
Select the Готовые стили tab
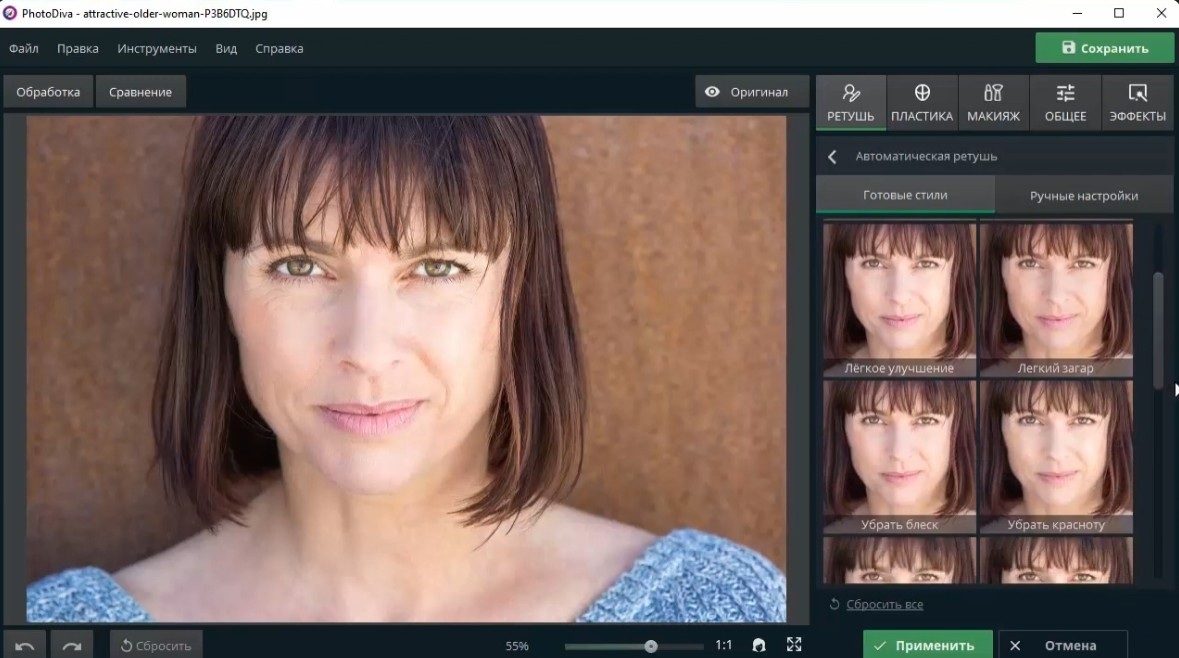point(905,195)
